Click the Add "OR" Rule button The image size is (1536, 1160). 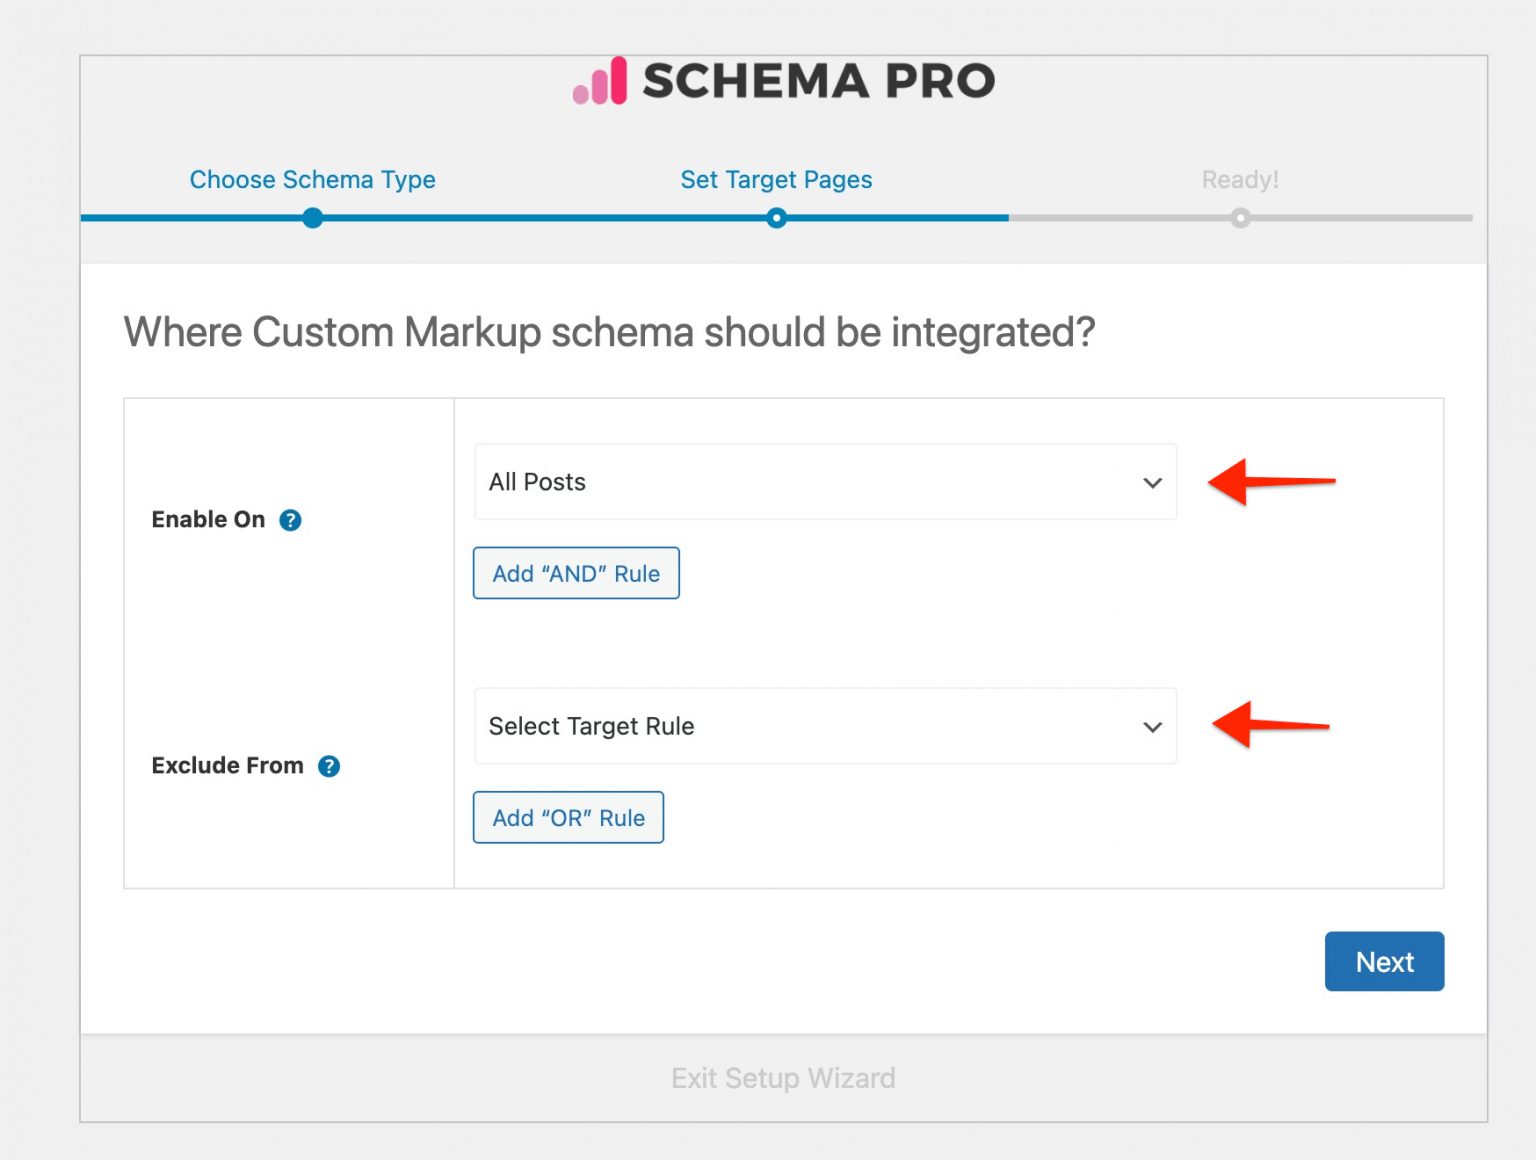[x=568, y=817]
